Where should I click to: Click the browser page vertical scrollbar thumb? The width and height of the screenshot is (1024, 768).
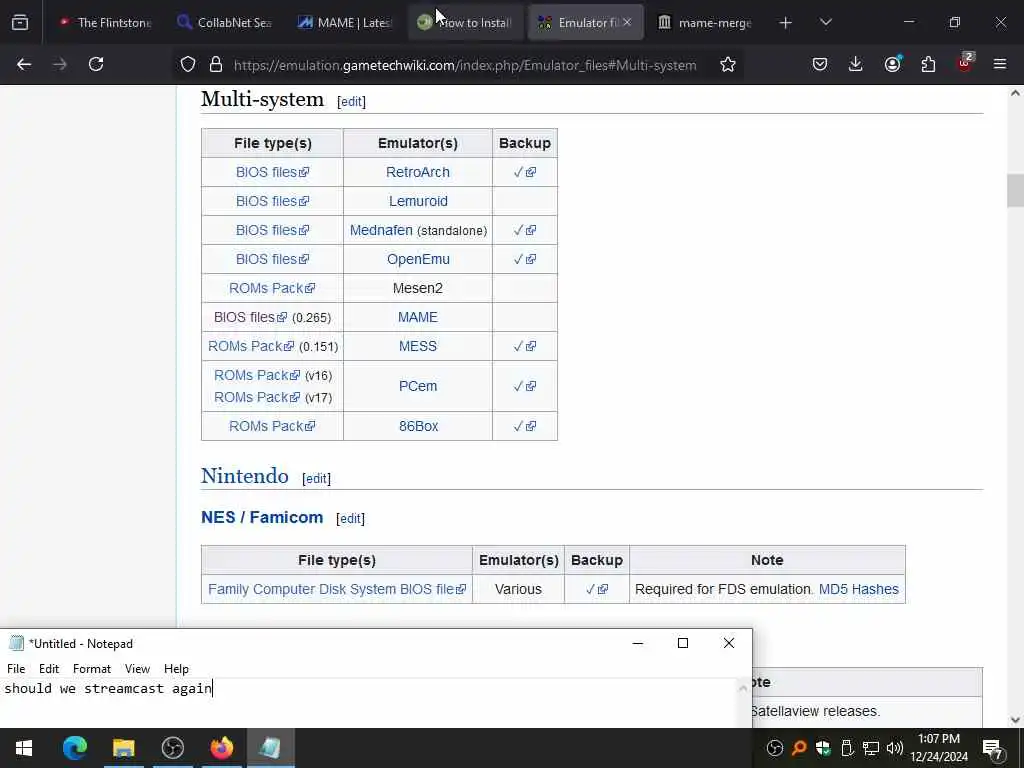click(1015, 190)
